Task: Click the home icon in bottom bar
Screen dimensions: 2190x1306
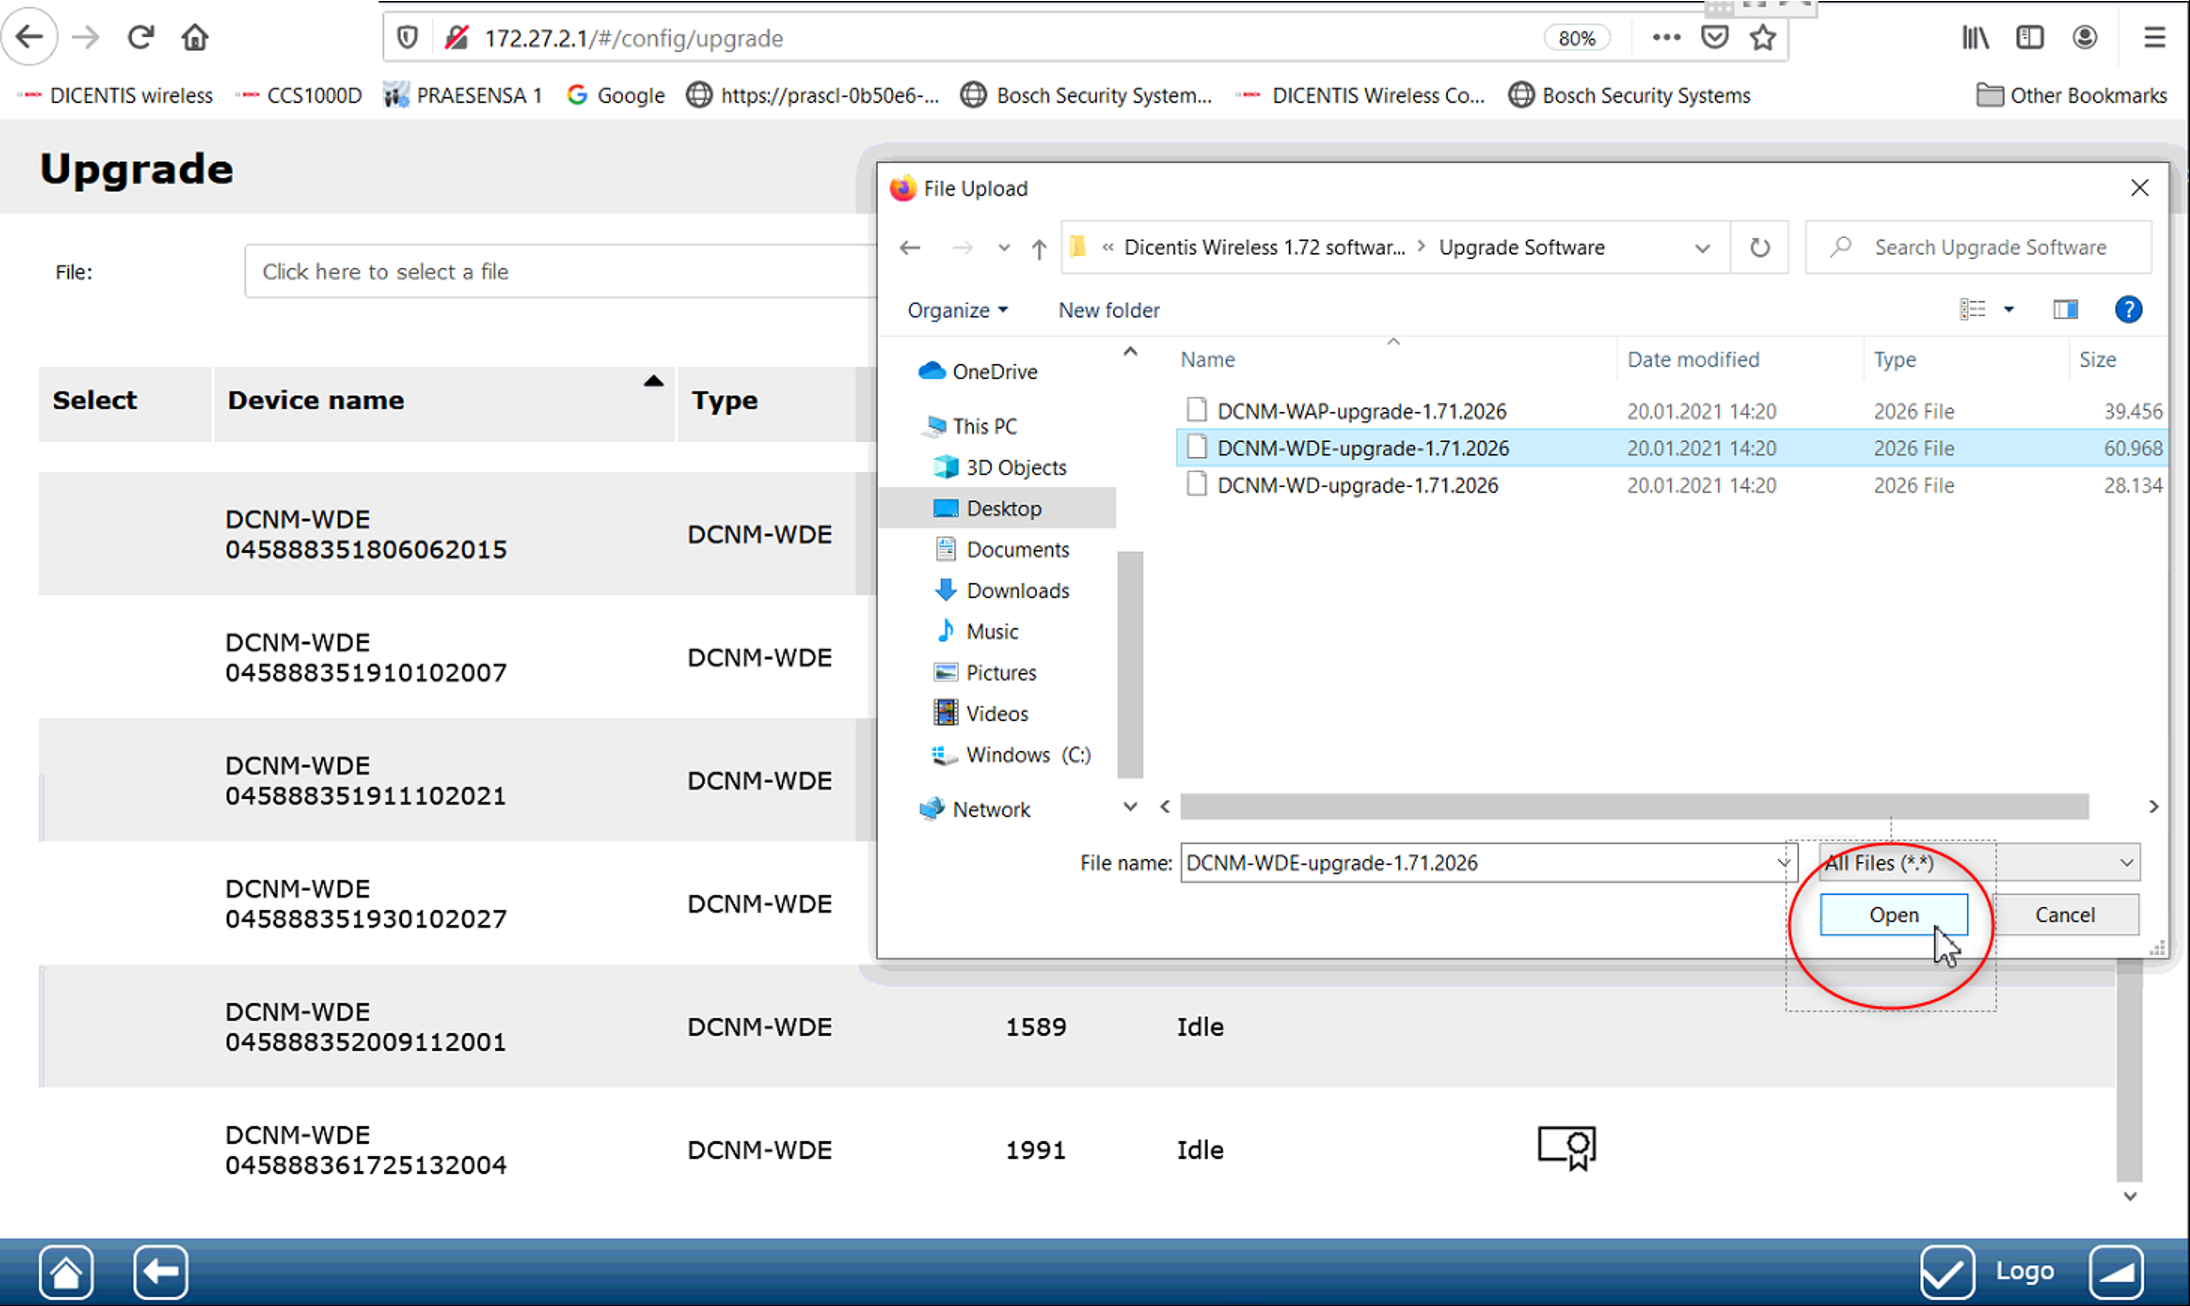Action: click(66, 1272)
